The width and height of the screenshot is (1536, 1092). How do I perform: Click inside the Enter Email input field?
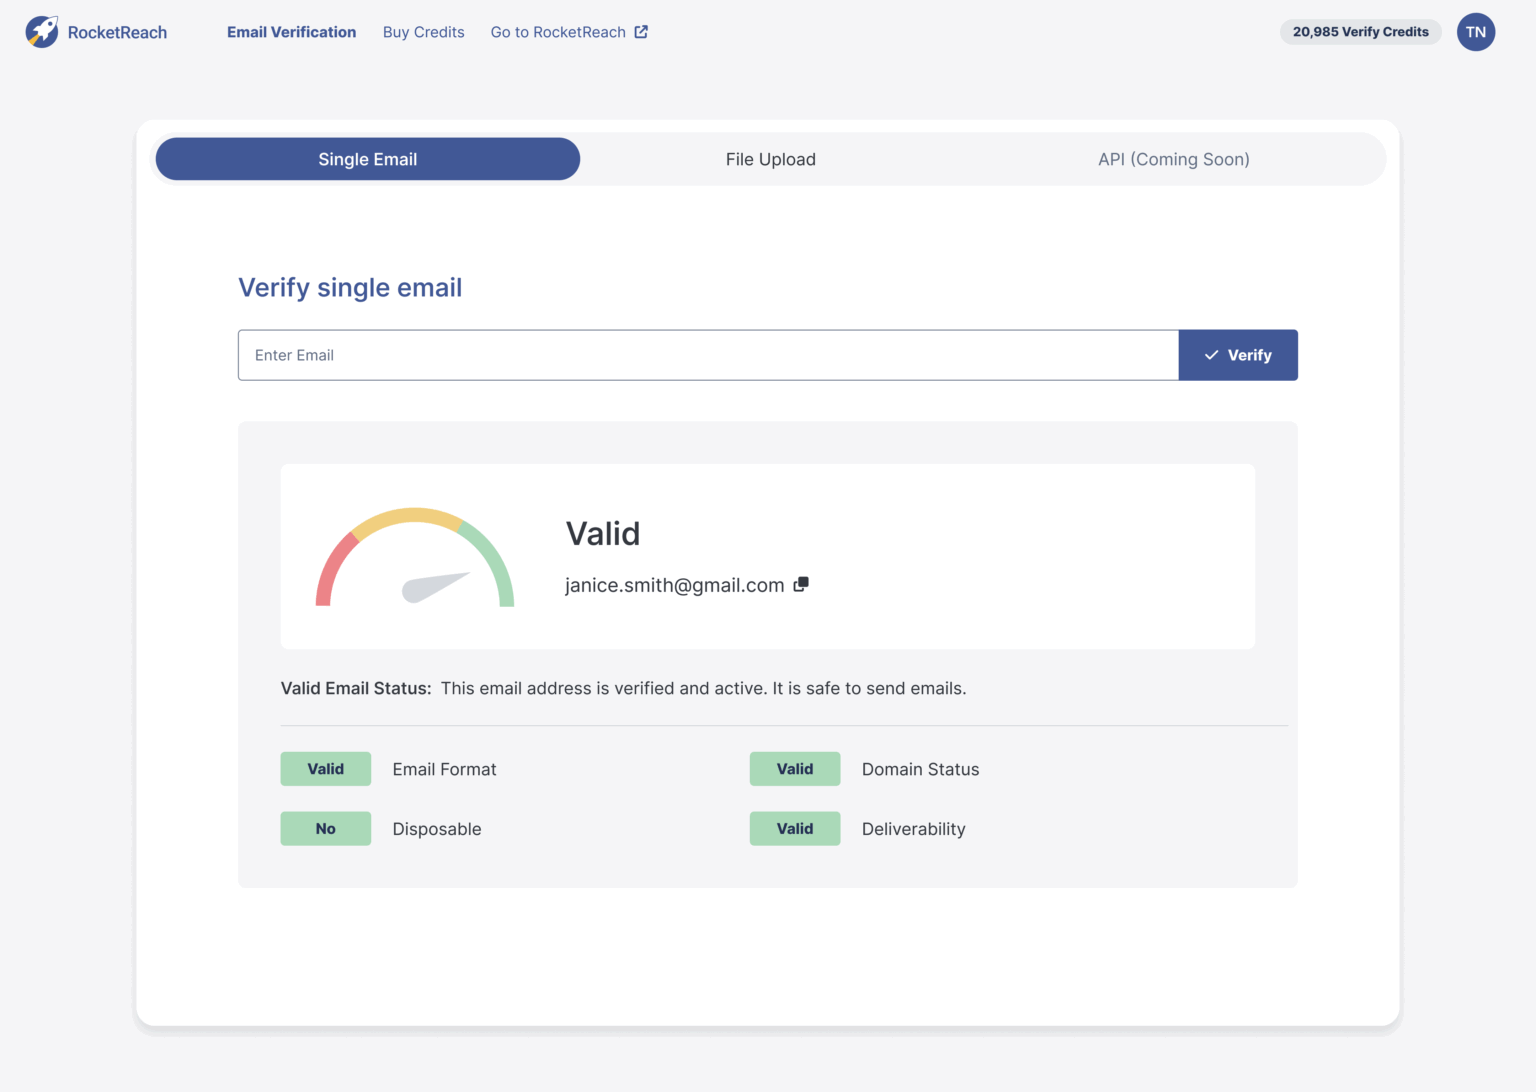708,355
